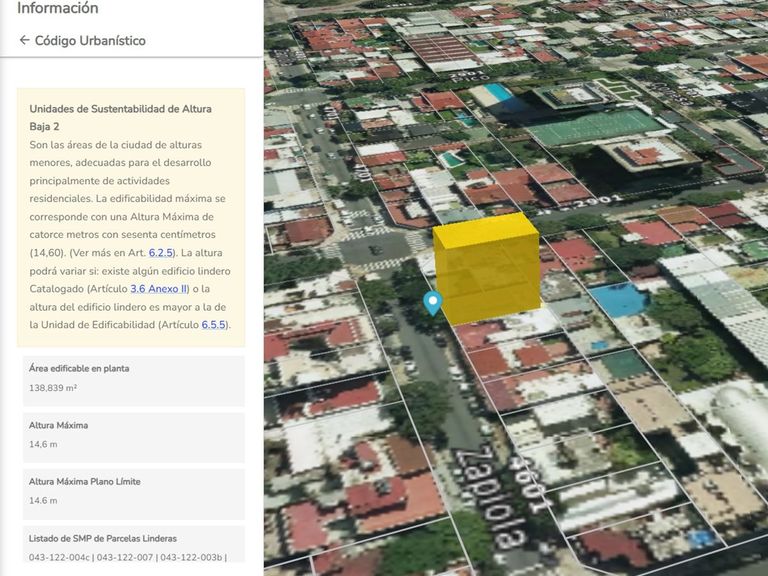Click the Código Urbanístico header title
The image size is (768, 576).
pyautogui.click(x=90, y=41)
